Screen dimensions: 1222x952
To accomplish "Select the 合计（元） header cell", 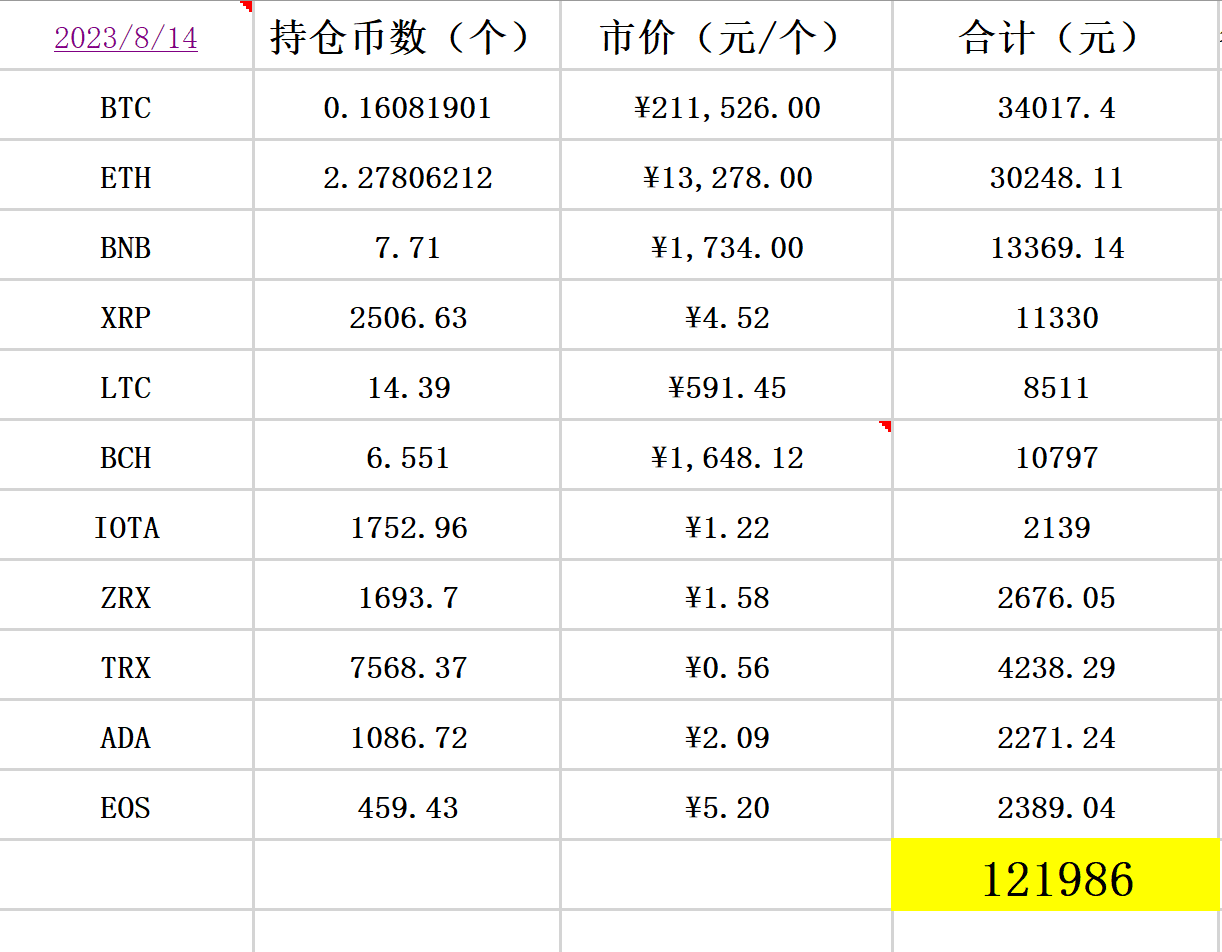I will click(1057, 35).
